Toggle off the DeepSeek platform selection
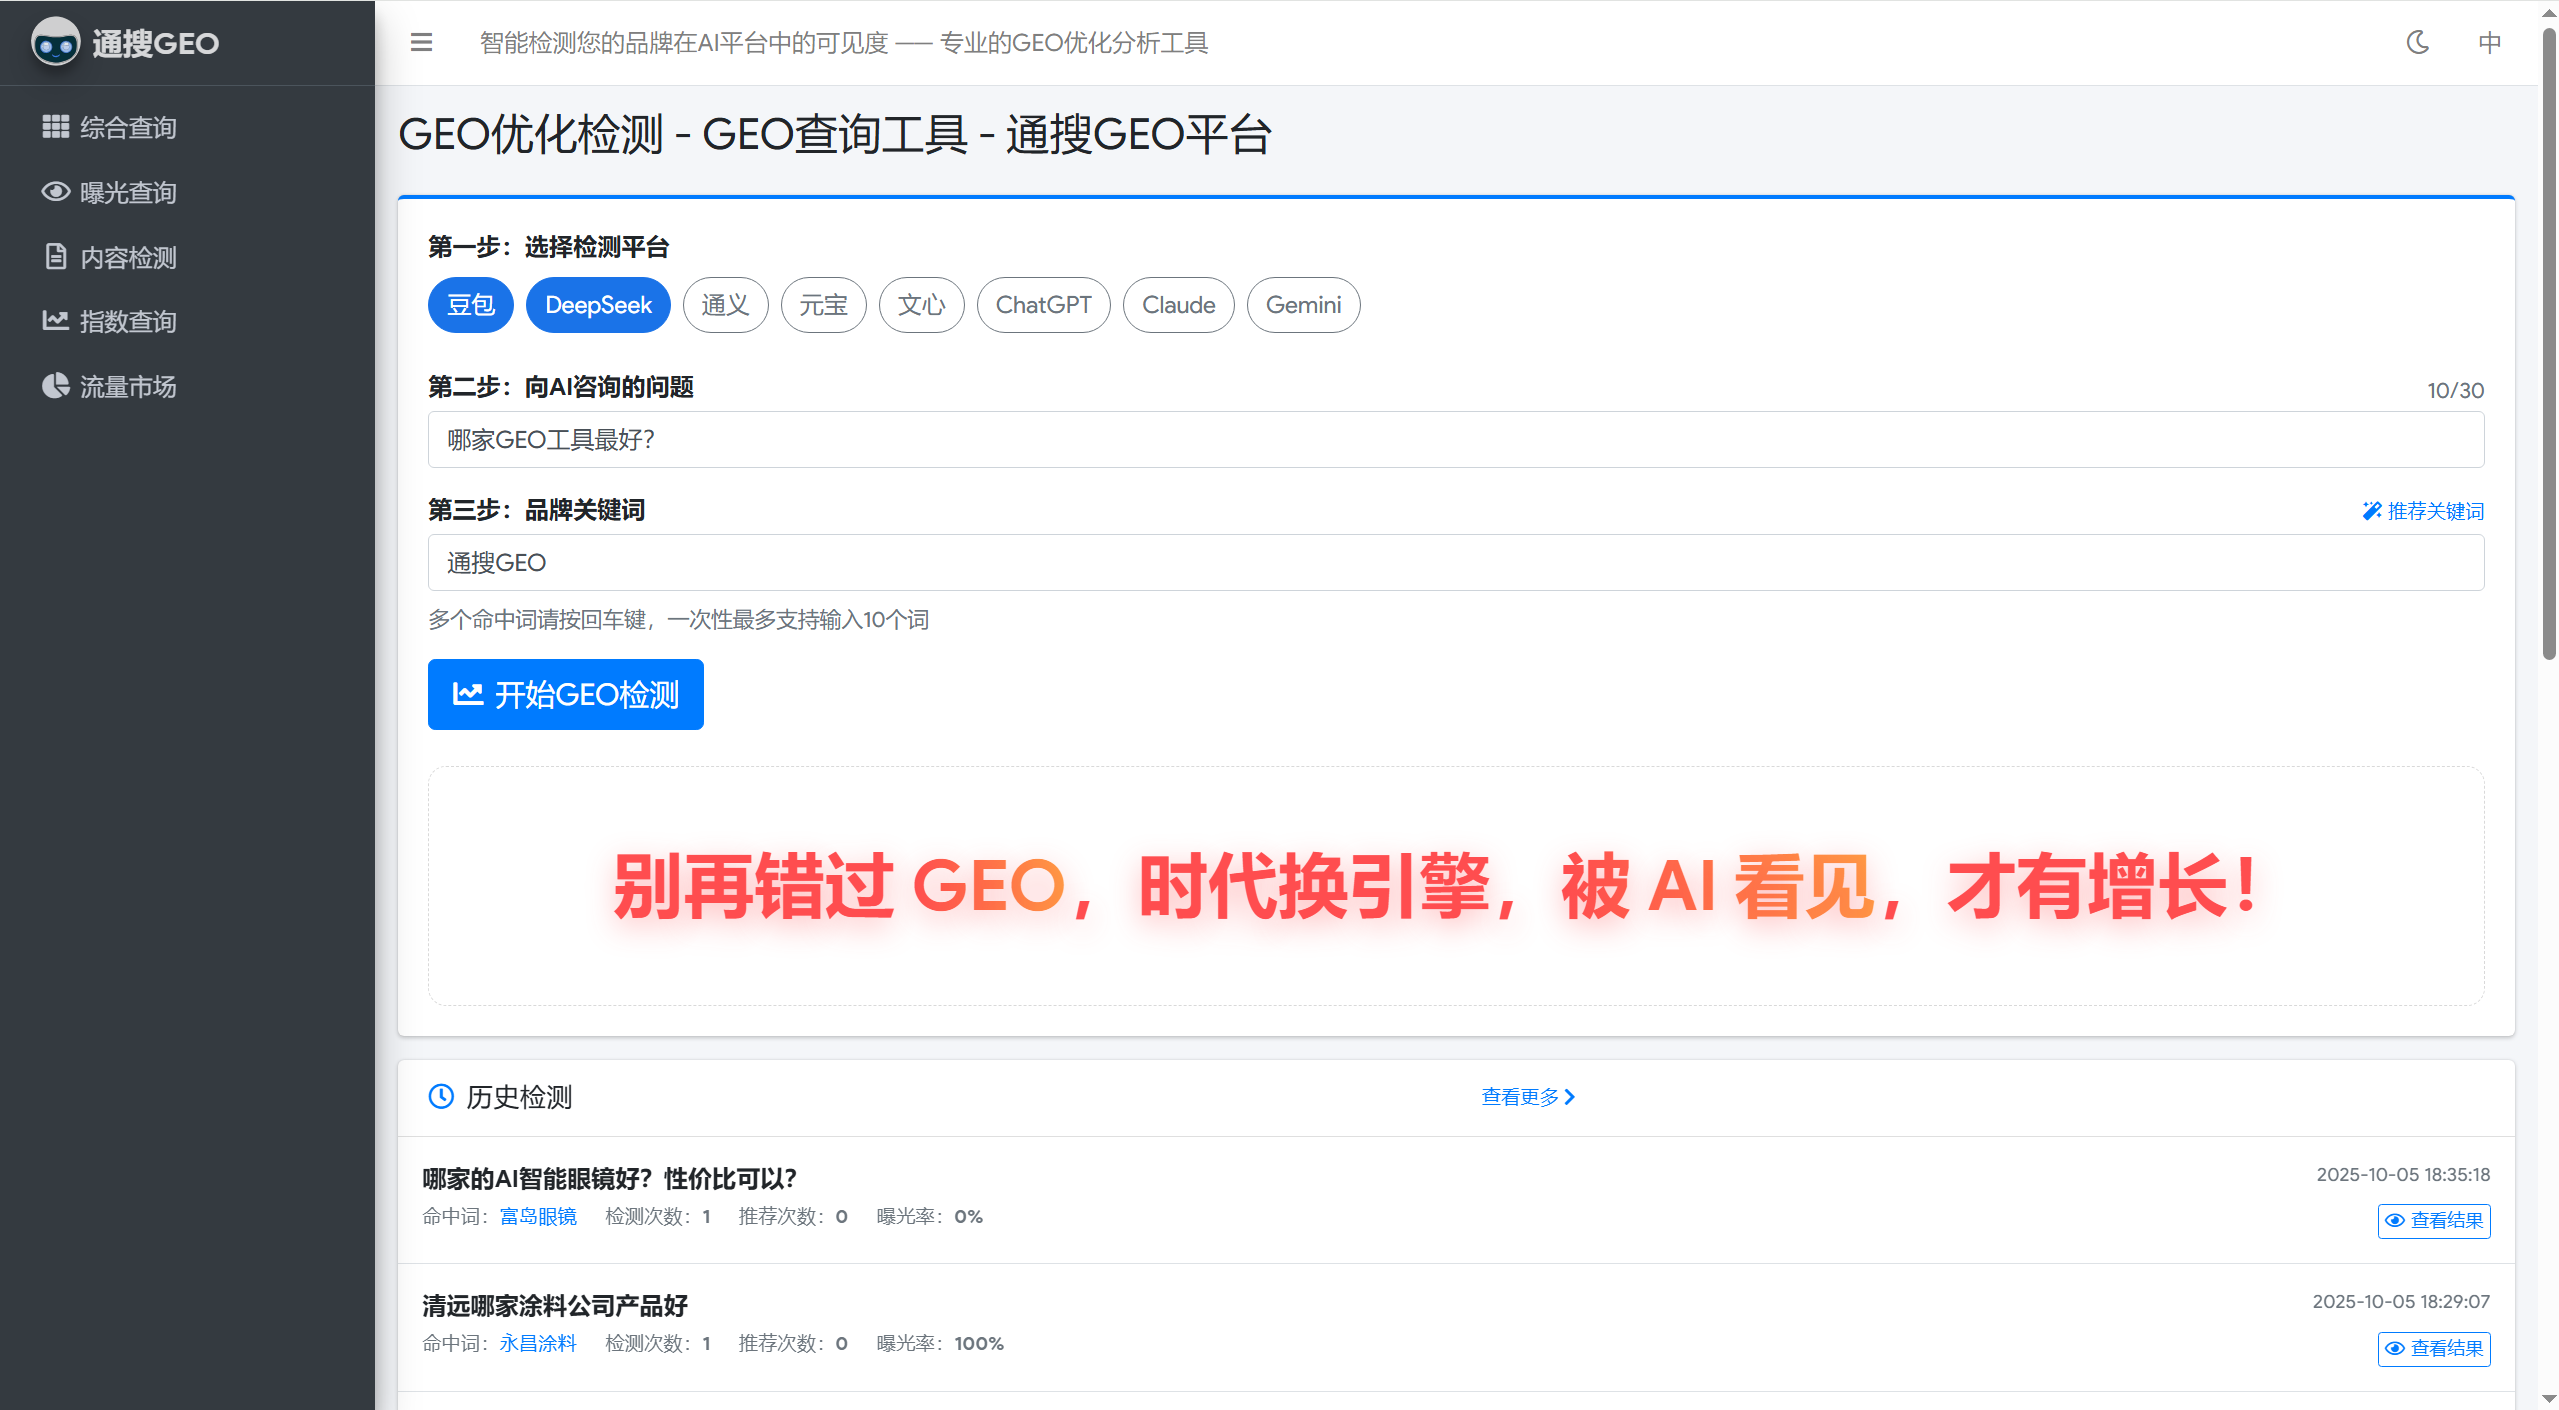 (x=598, y=305)
